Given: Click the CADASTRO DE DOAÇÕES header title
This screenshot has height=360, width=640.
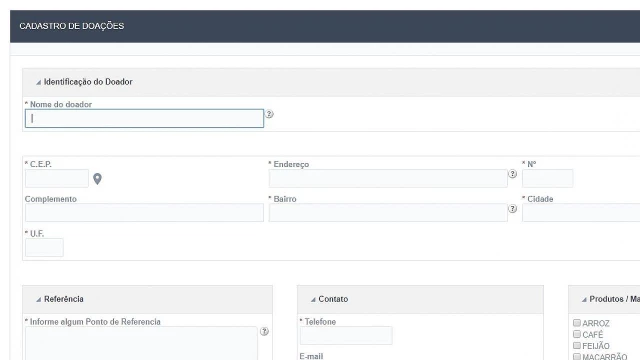Looking at the screenshot, I should [x=72, y=26].
